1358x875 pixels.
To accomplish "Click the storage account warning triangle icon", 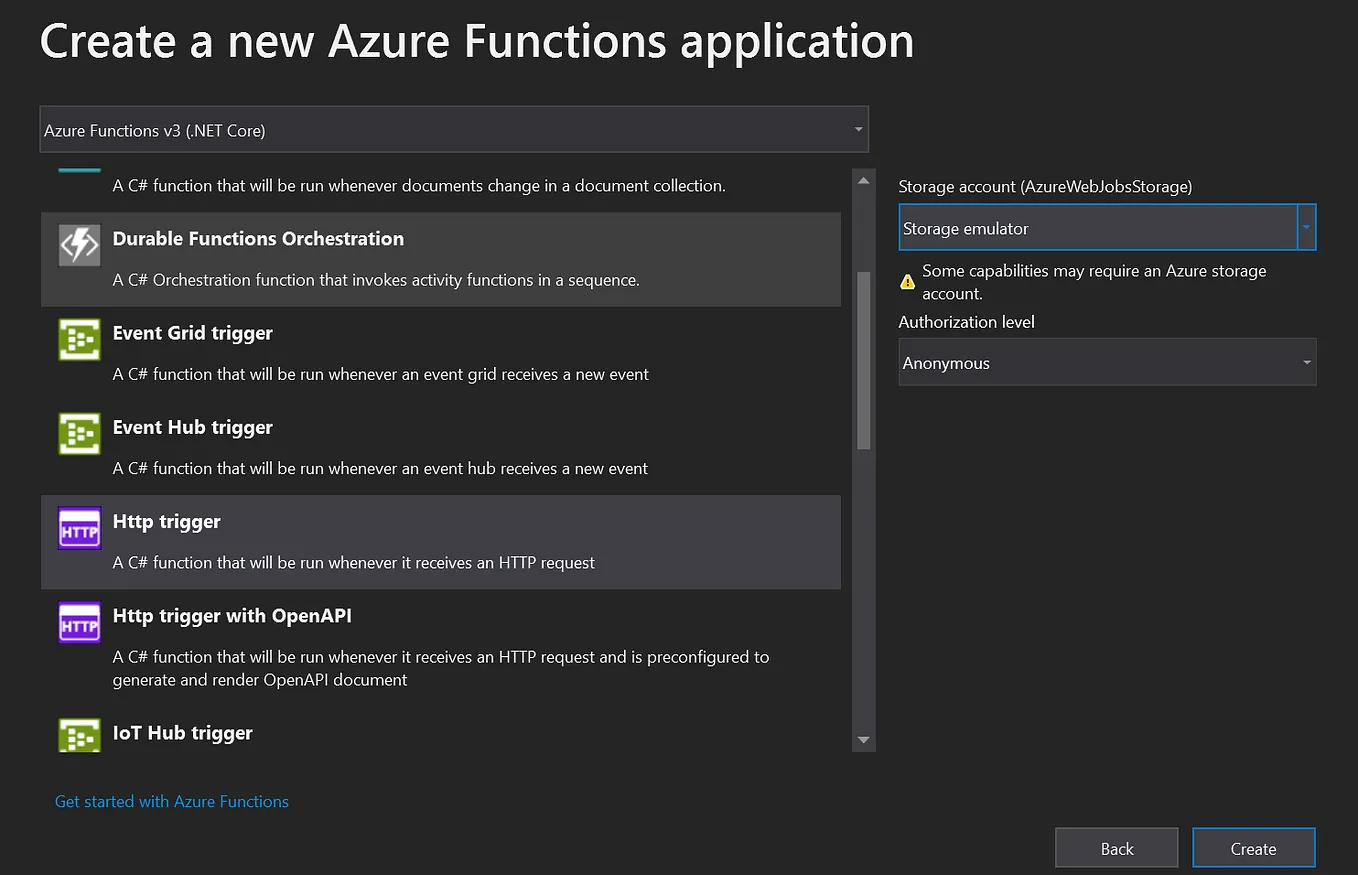I will pyautogui.click(x=907, y=281).
